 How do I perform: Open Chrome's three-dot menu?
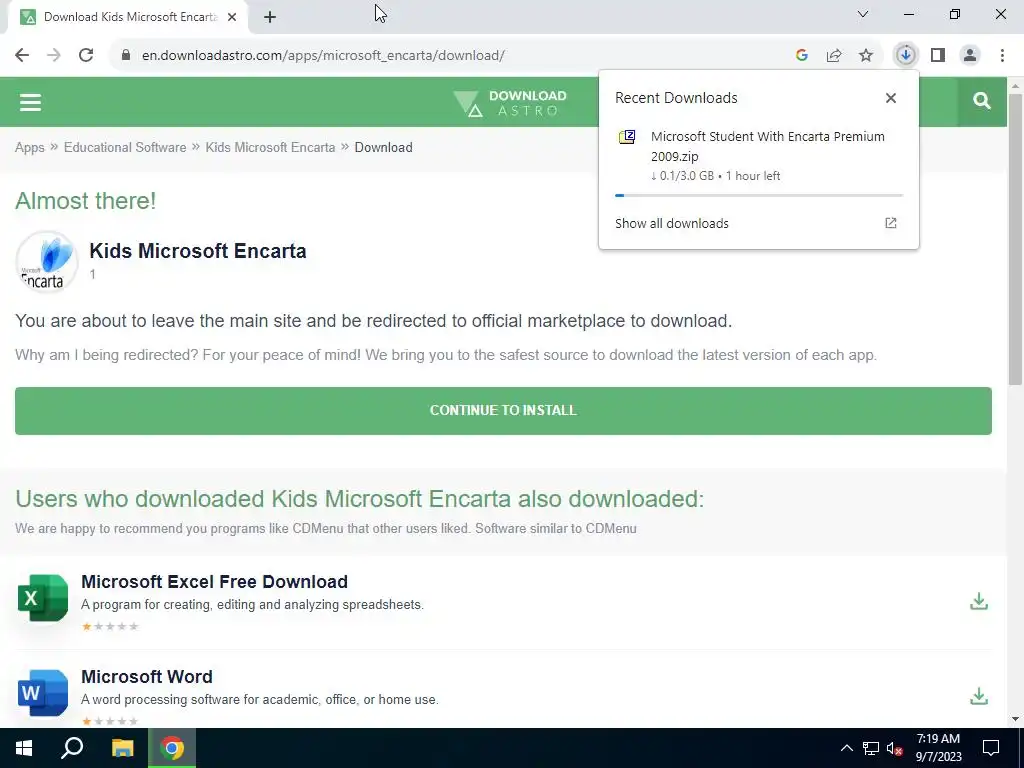click(1002, 56)
